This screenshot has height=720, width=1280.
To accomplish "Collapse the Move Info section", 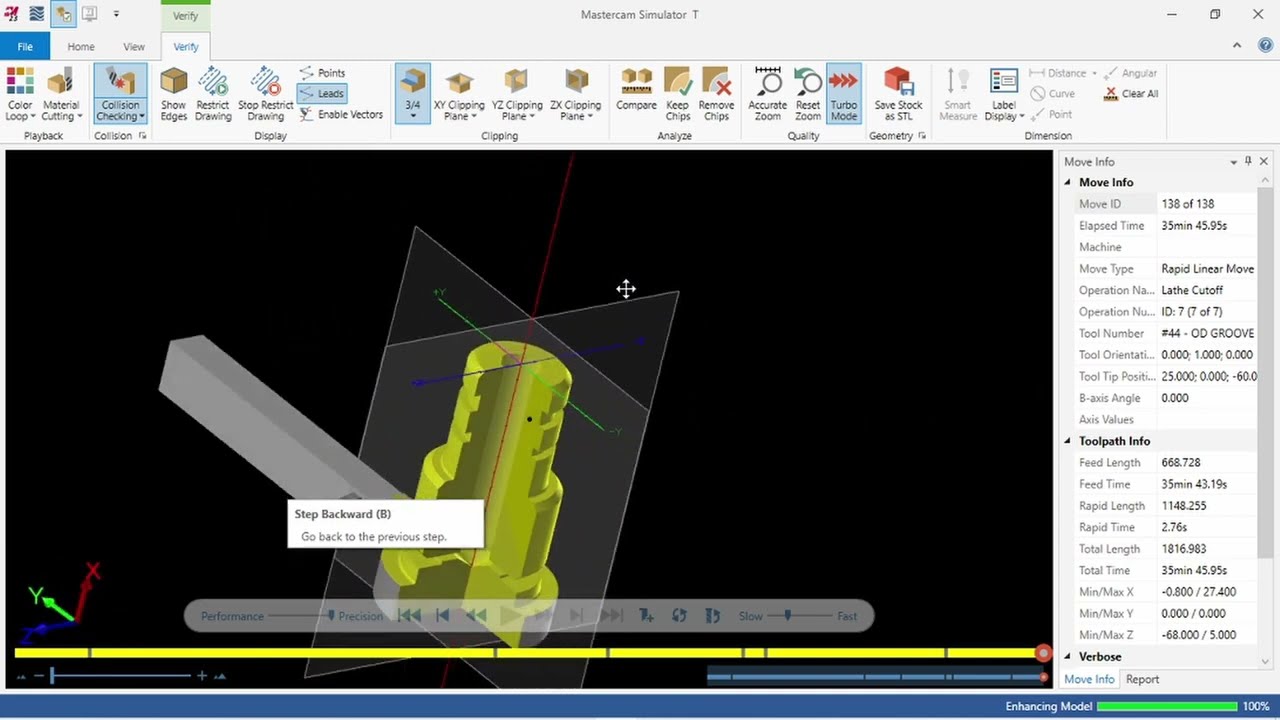I will [x=1067, y=183].
